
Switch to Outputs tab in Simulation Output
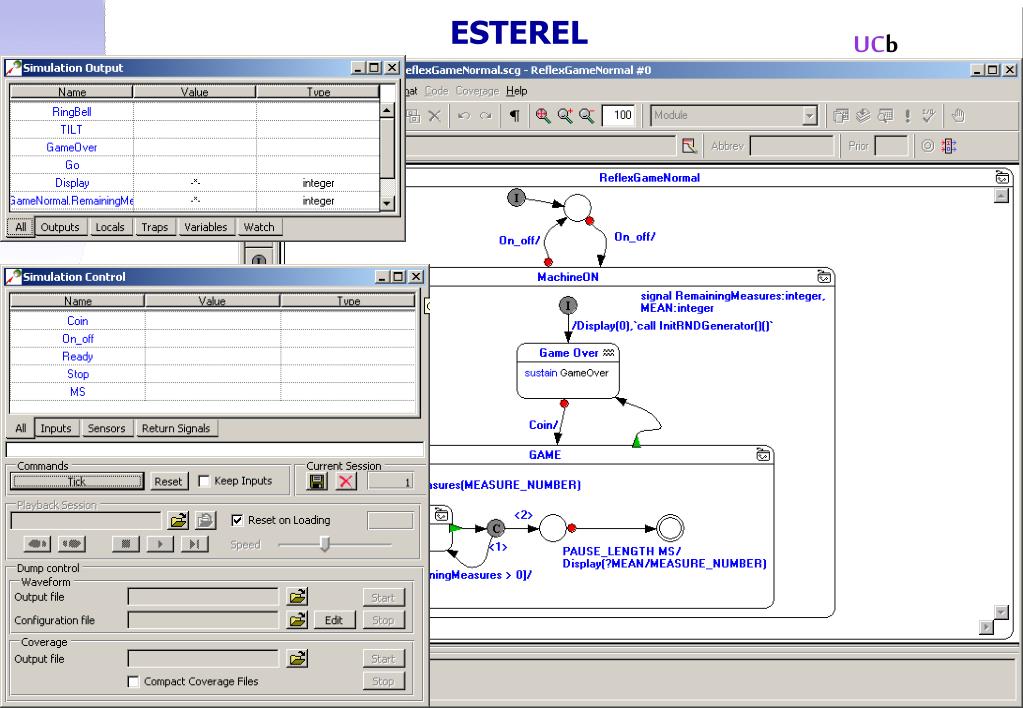60,227
